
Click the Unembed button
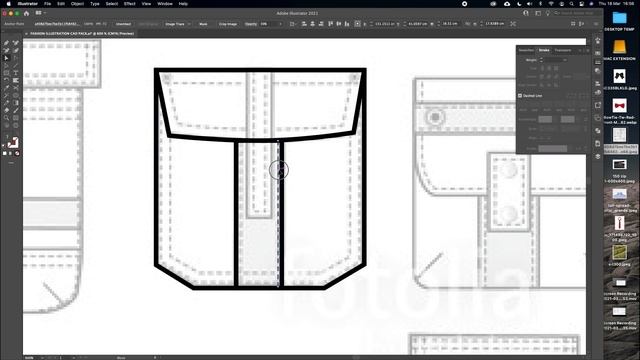click(x=123, y=24)
